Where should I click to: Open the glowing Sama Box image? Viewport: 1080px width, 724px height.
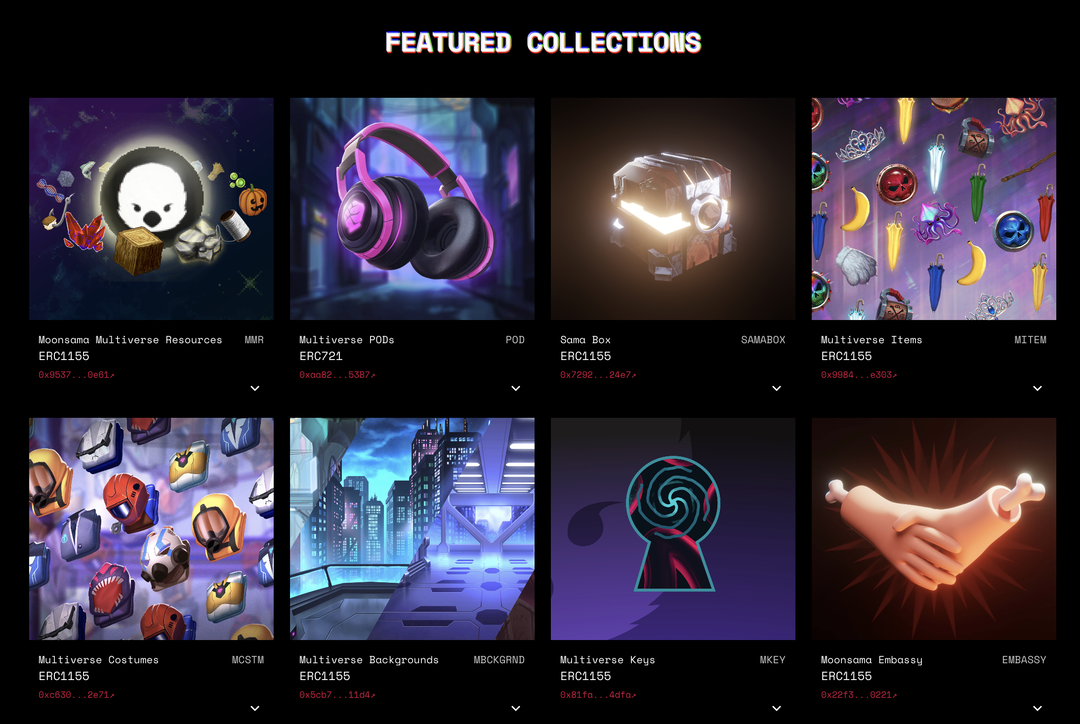click(673, 209)
